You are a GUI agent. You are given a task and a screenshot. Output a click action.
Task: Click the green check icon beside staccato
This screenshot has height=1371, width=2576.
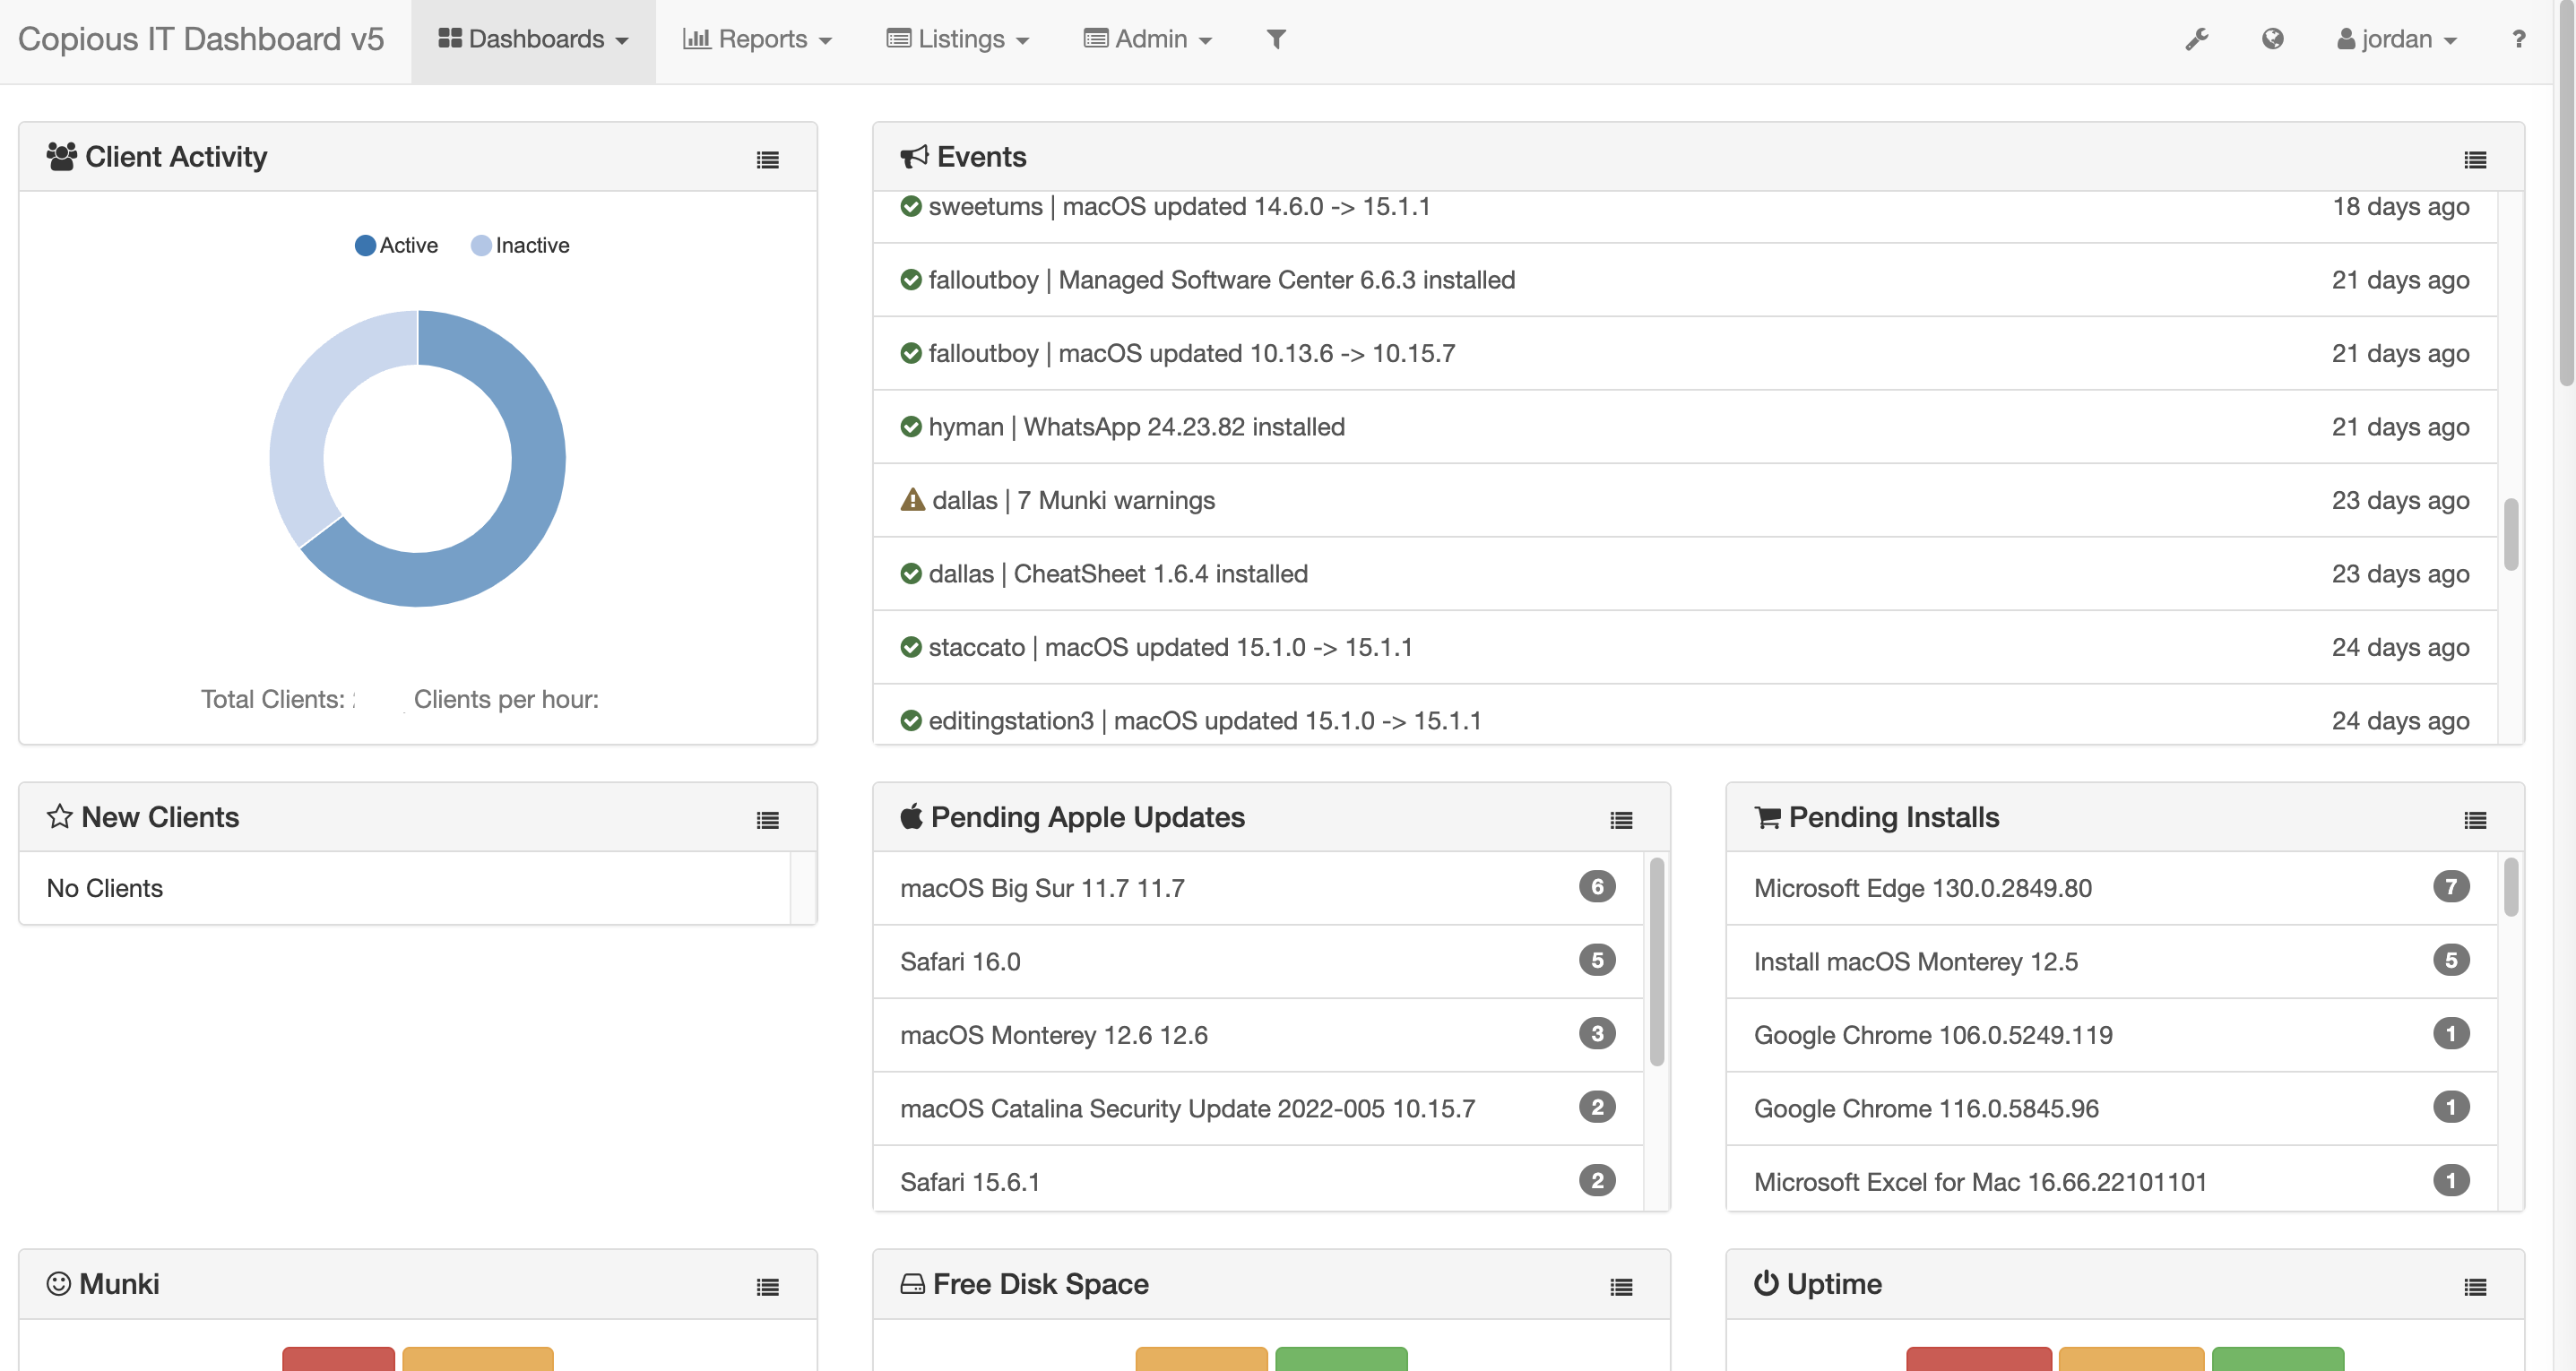tap(911, 647)
